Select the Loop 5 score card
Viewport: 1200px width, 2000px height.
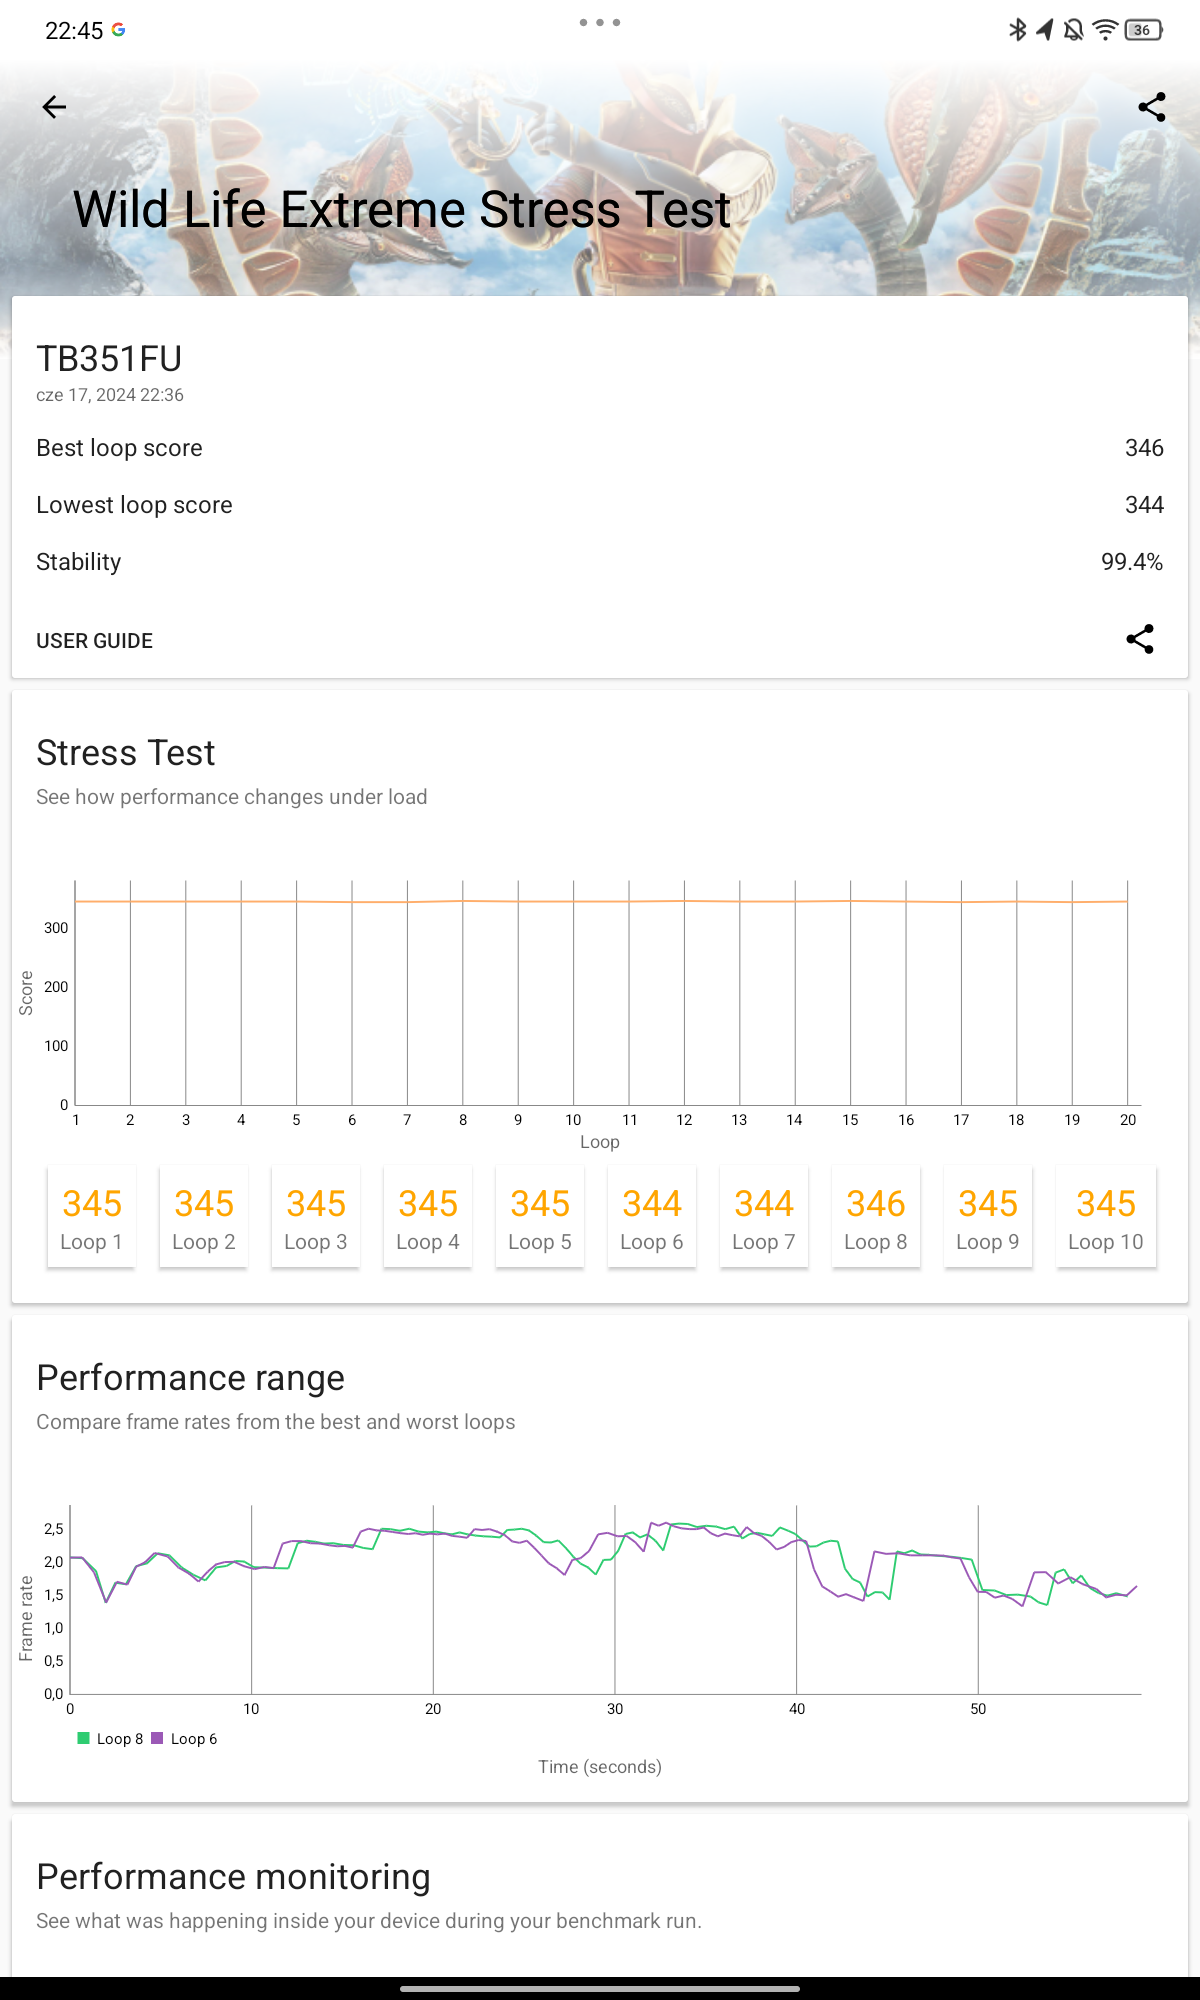539,1217
